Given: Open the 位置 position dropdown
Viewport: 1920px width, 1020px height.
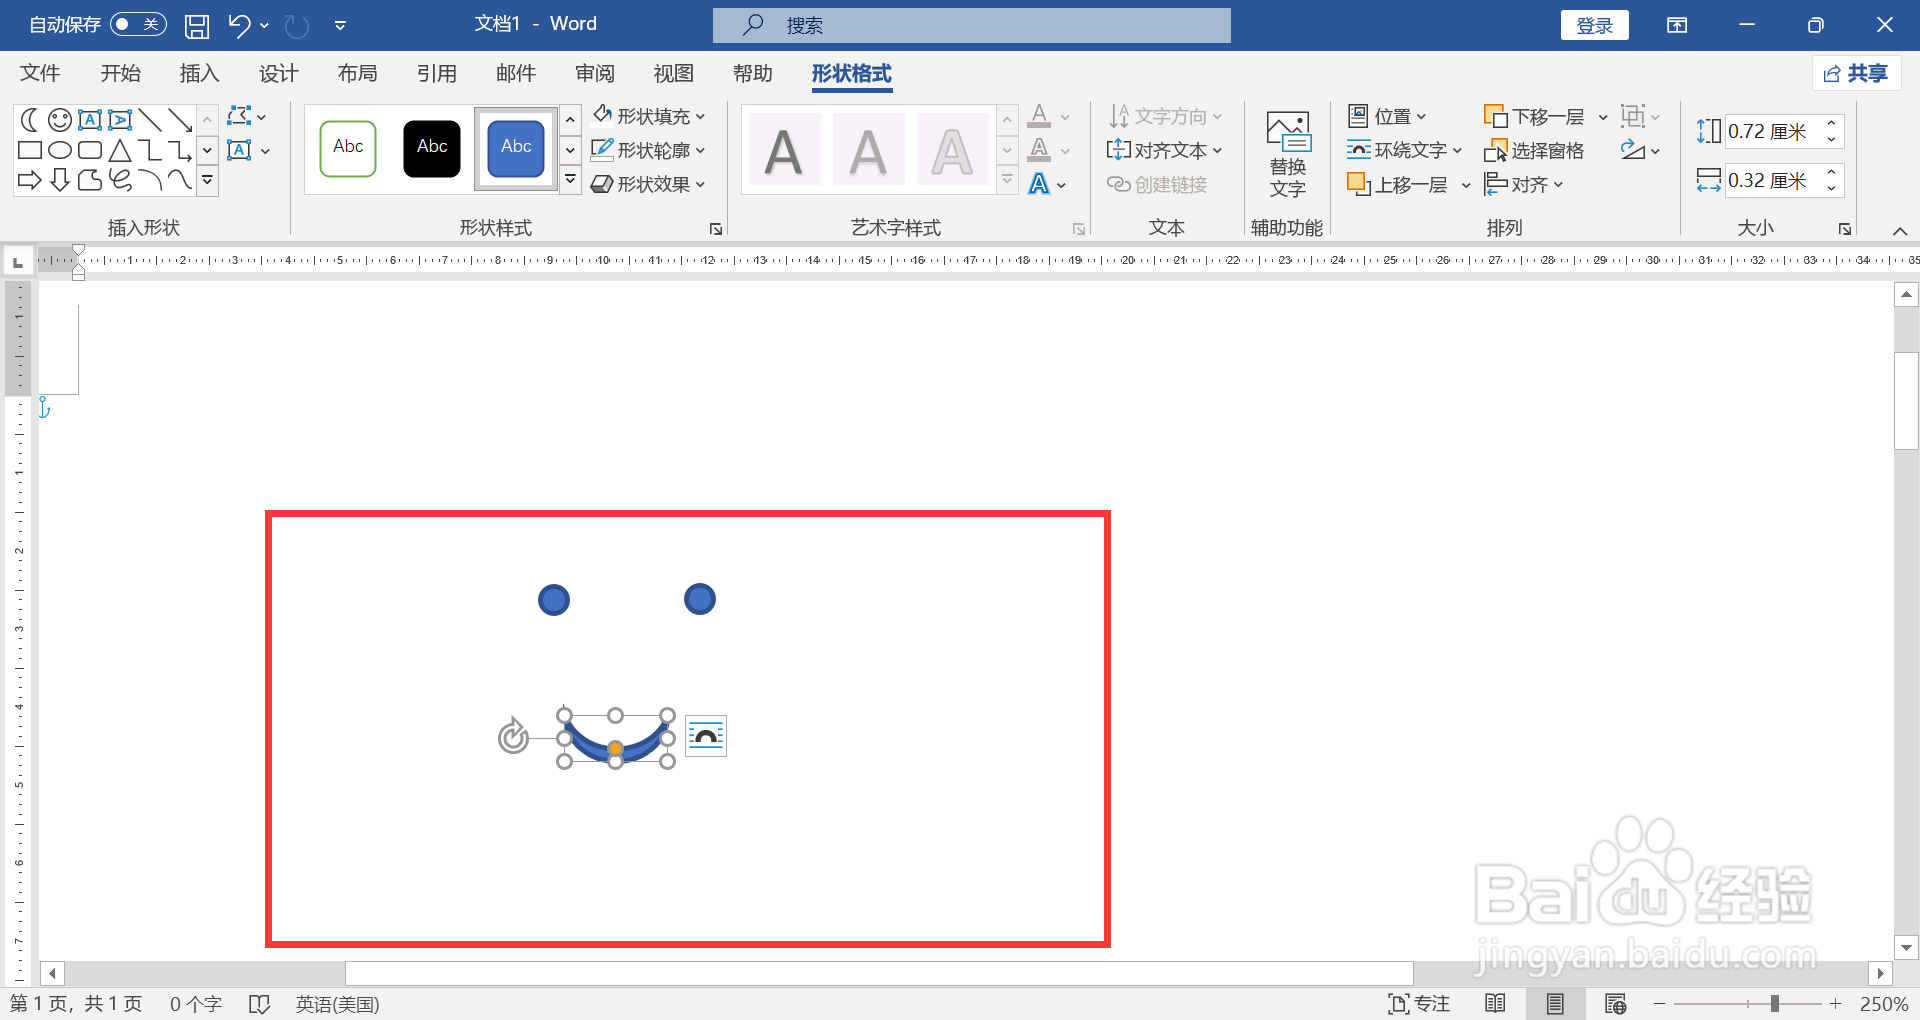Looking at the screenshot, I should click(x=1388, y=115).
